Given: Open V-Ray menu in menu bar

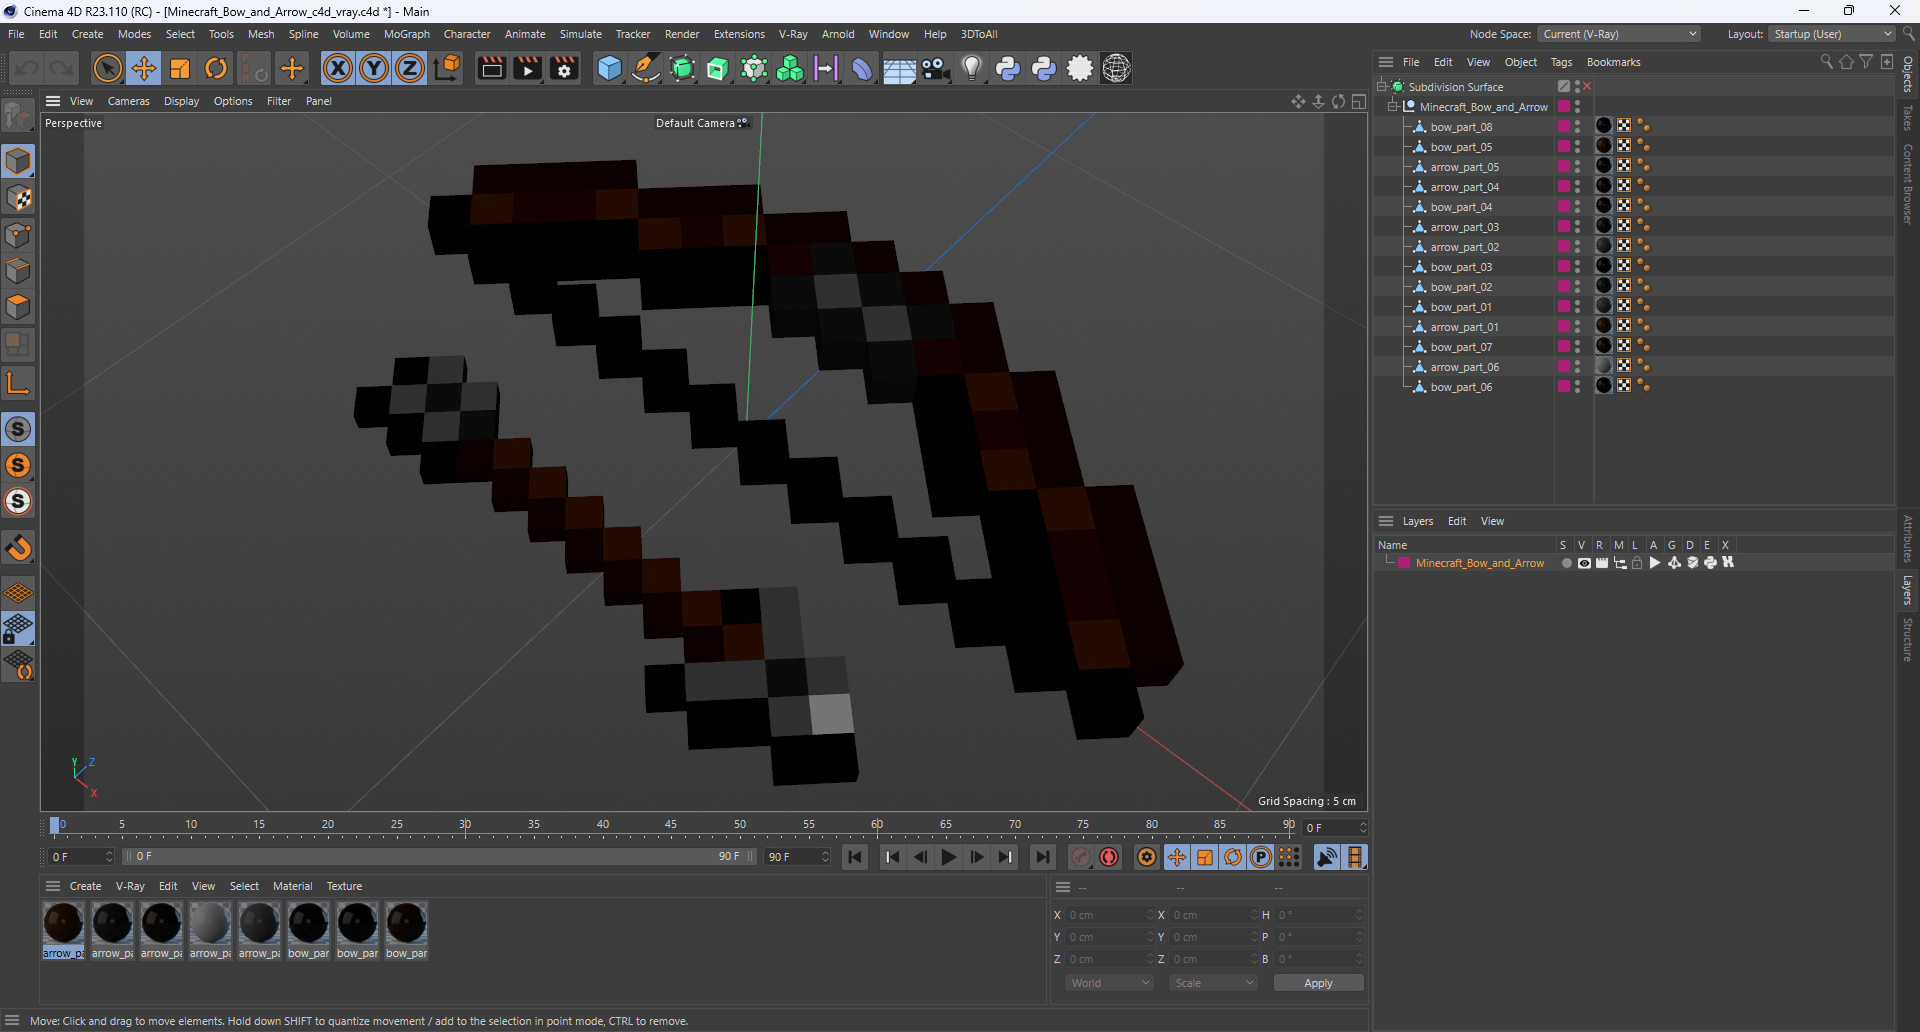Looking at the screenshot, I should click(x=793, y=34).
